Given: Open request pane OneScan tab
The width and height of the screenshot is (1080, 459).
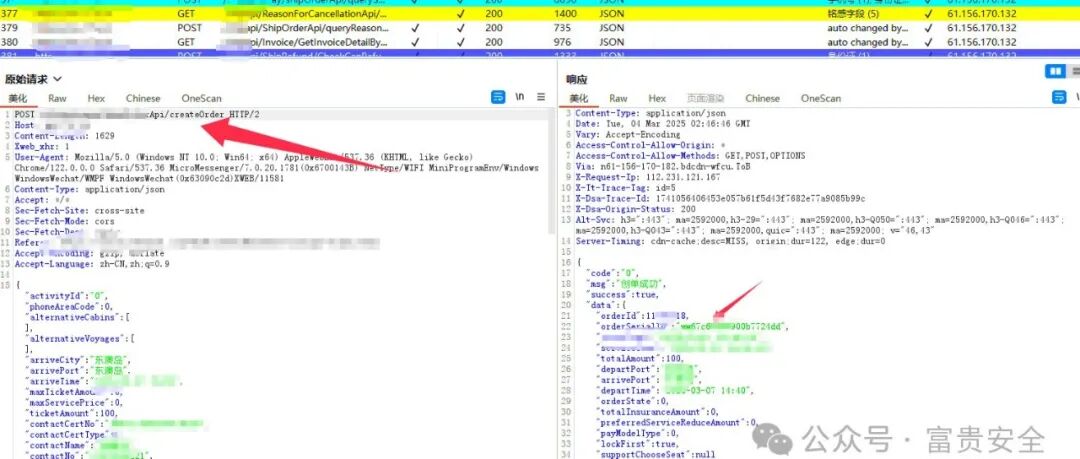Looking at the screenshot, I should (x=201, y=98).
